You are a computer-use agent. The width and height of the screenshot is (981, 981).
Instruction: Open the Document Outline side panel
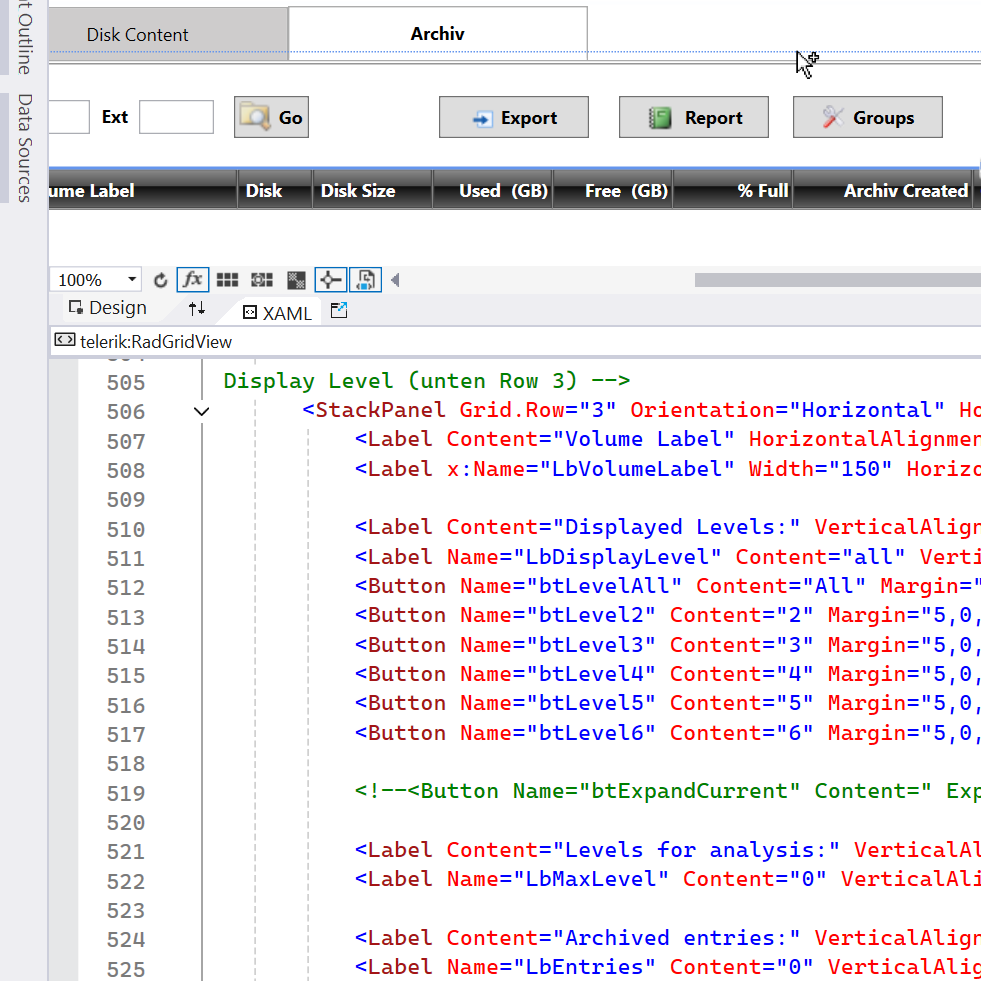(x=24, y=38)
